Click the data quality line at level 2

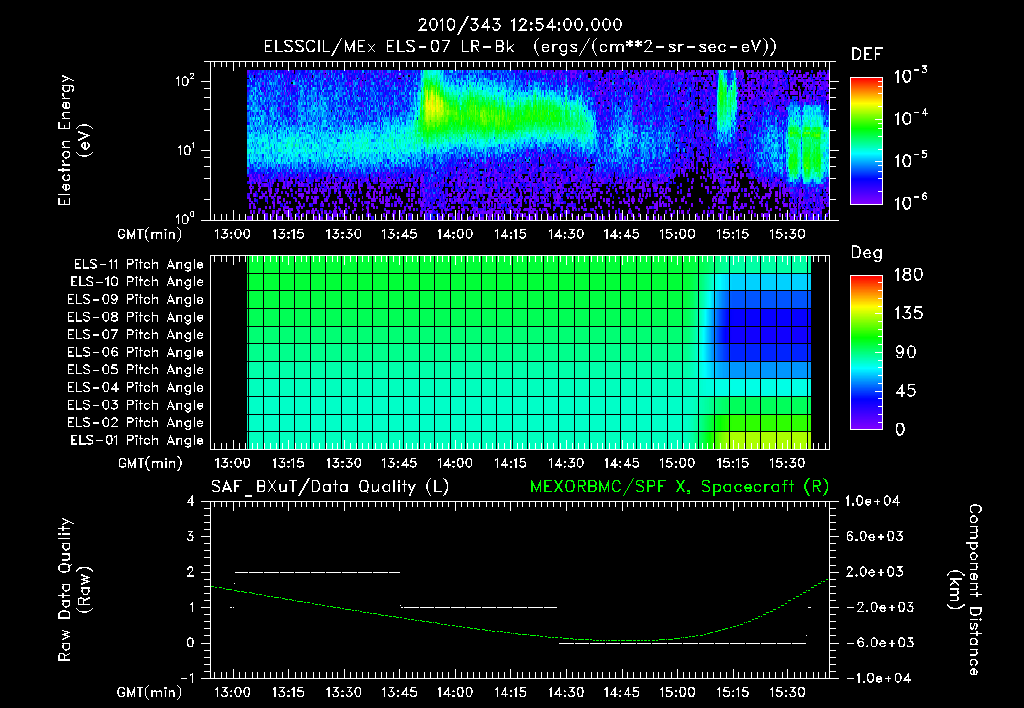tap(317, 572)
